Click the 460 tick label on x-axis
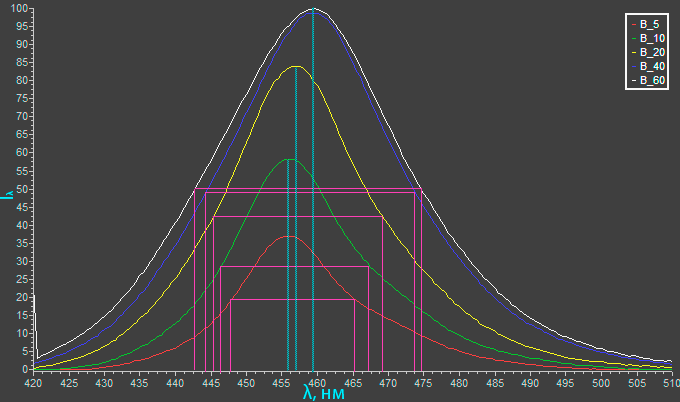The height and width of the screenshot is (402, 680). [x=316, y=381]
